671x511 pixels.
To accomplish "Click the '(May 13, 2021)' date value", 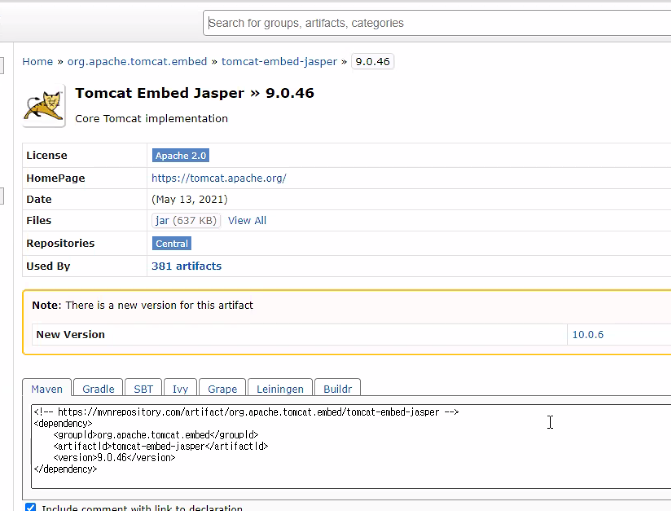I will 190,199.
